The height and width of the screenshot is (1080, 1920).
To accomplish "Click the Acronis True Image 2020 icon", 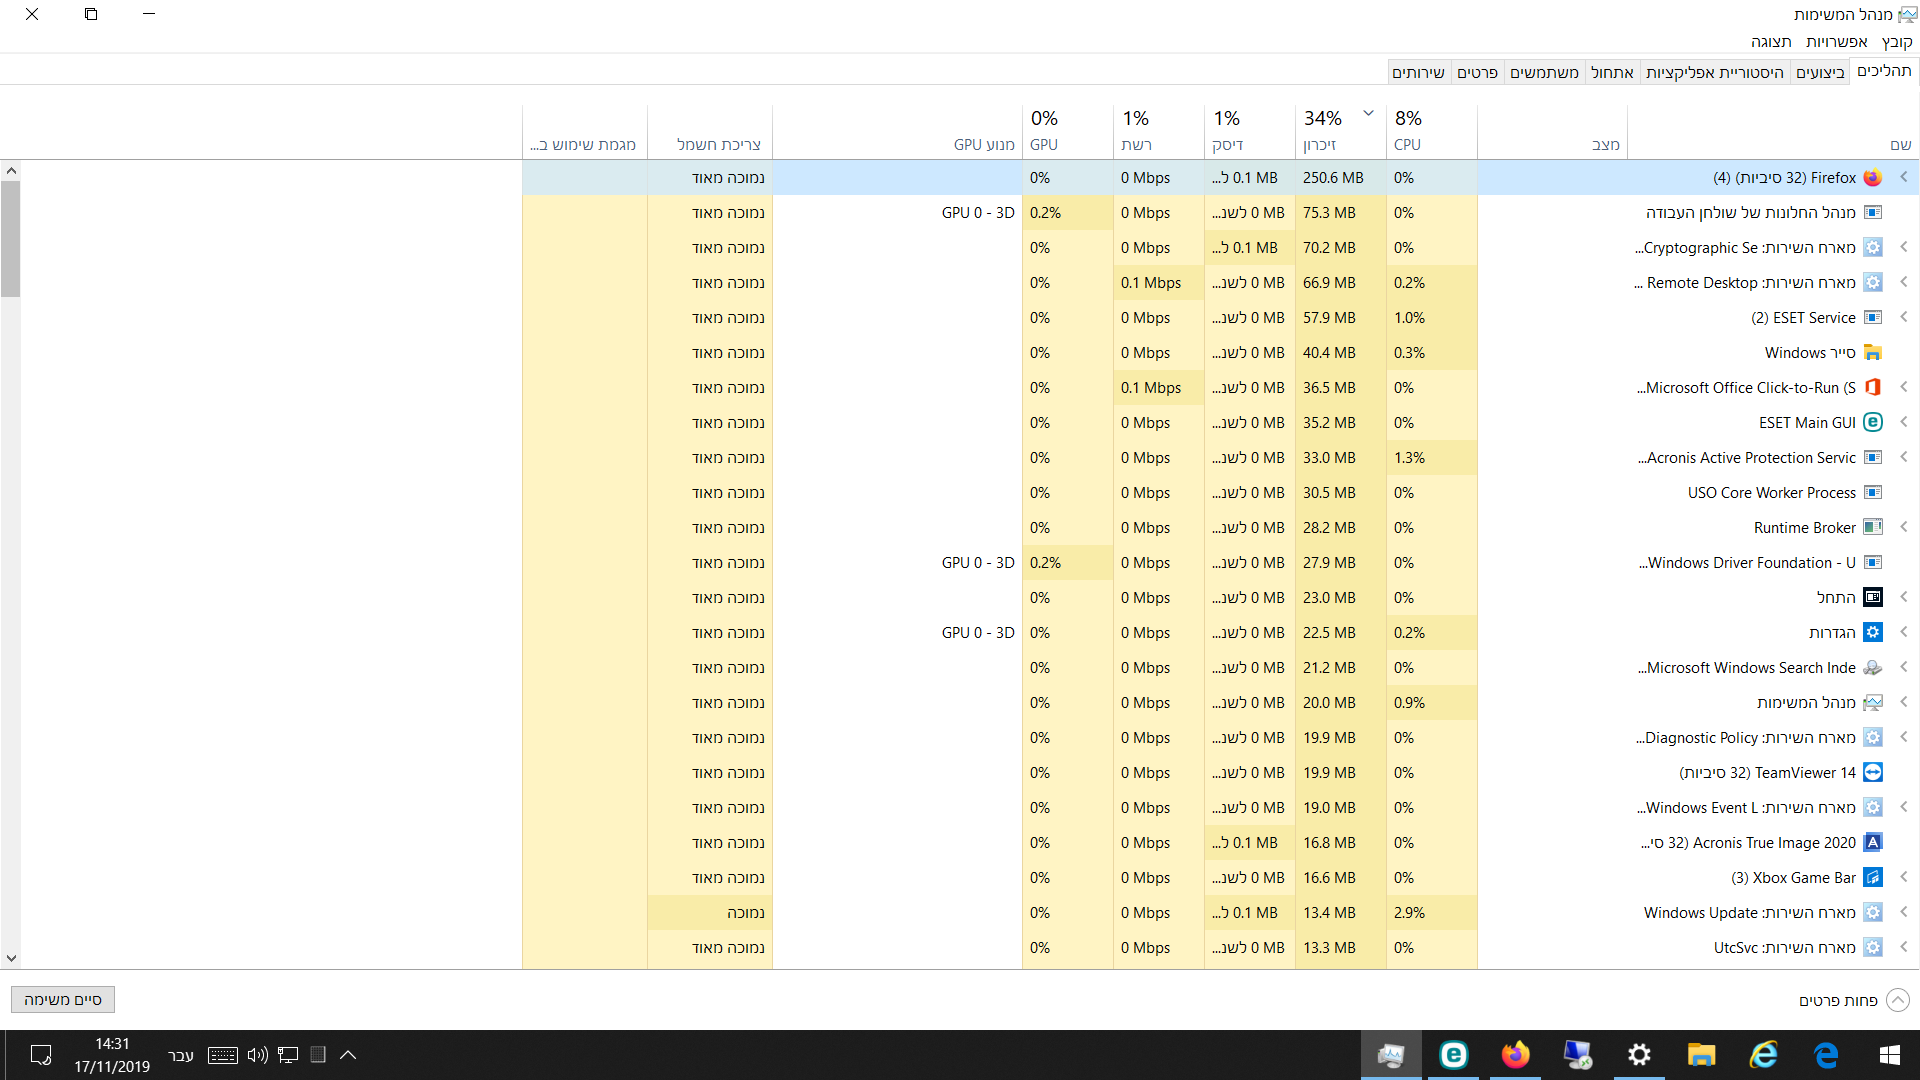I will [1873, 843].
